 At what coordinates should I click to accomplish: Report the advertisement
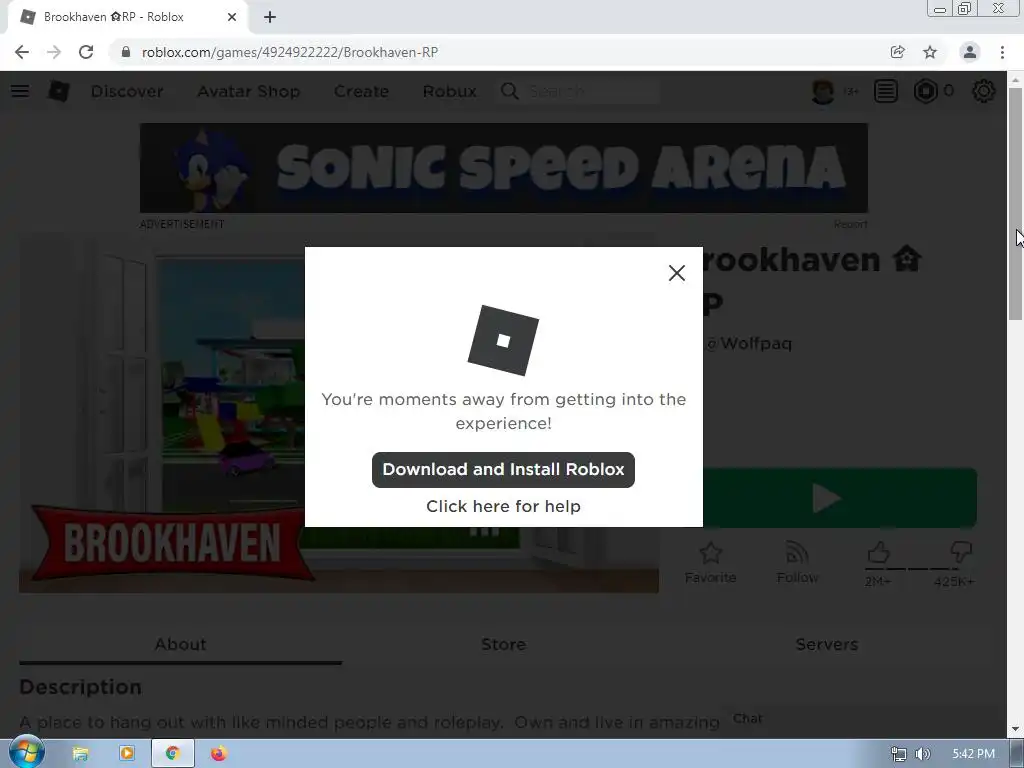[x=850, y=224]
